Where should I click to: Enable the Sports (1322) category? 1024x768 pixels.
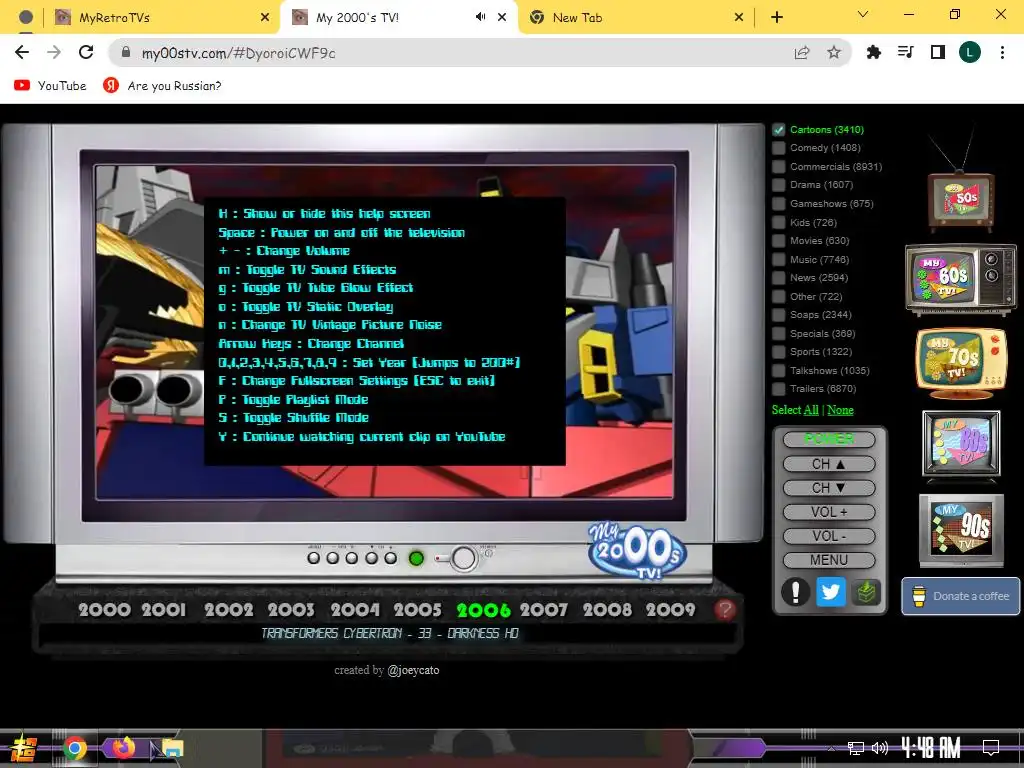[x=778, y=352]
